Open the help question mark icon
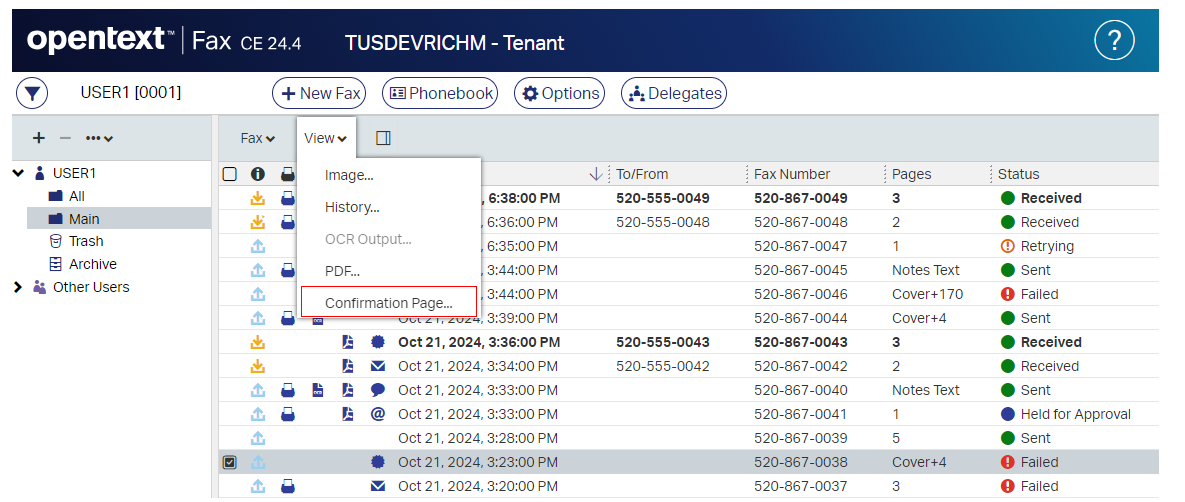 pyautogui.click(x=1114, y=41)
